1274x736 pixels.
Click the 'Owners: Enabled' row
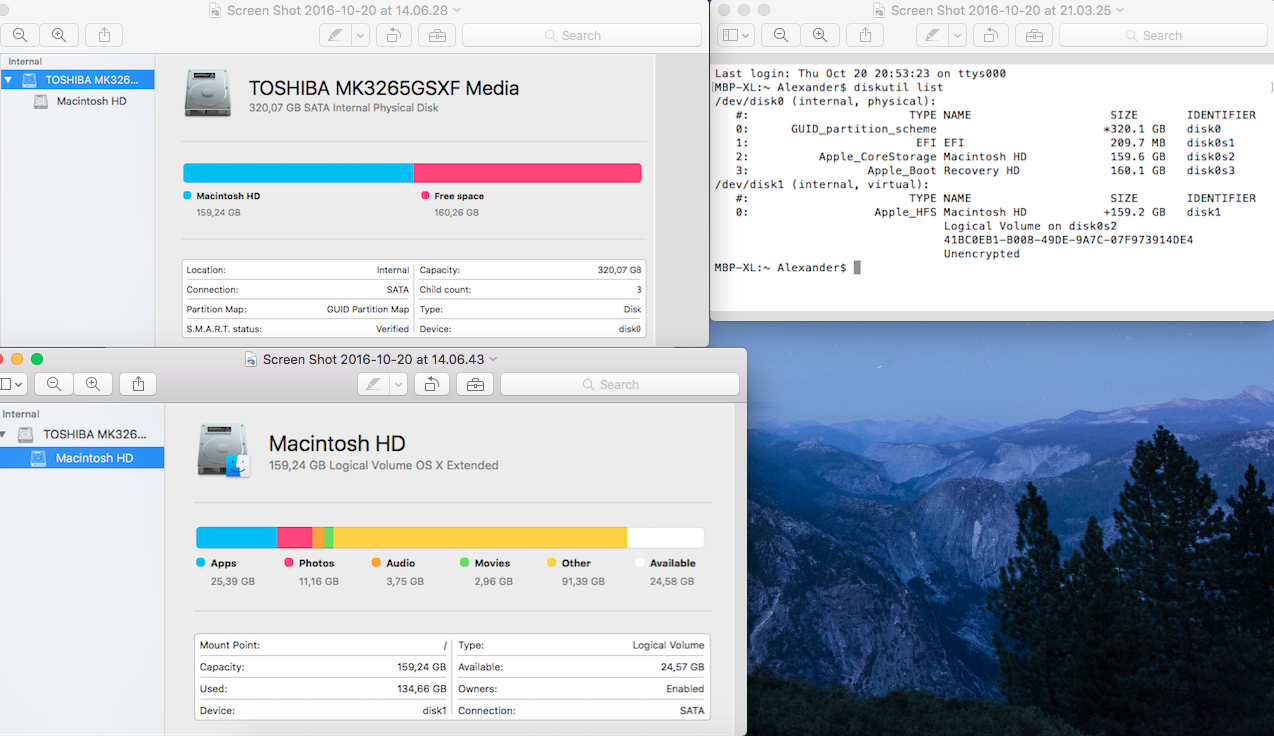(x=581, y=689)
